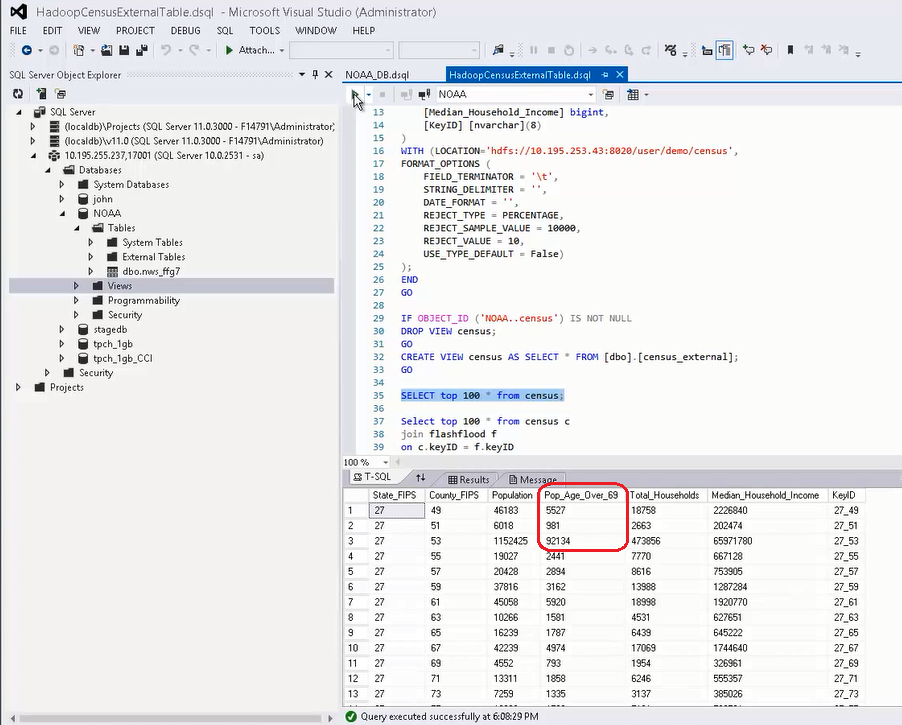Switch to the Message tab

coord(533,479)
